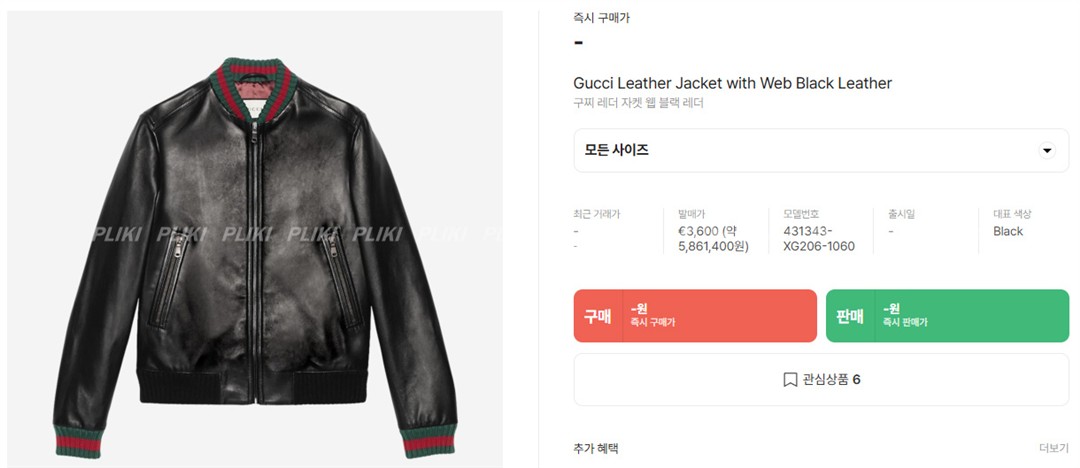Click the Gucci Leather Jacket English title
The image size is (1080, 468).
click(x=732, y=83)
